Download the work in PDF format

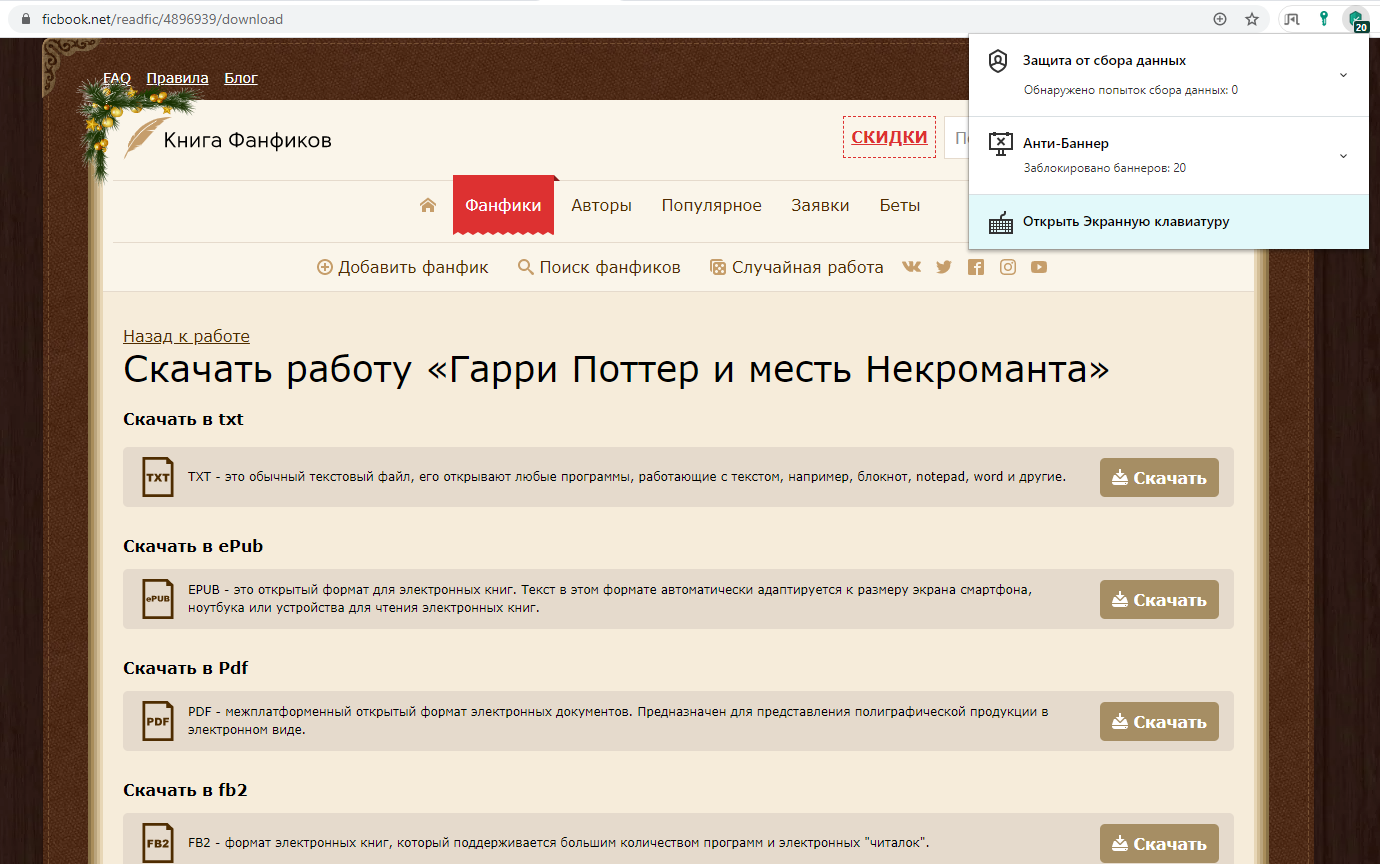pos(1159,722)
